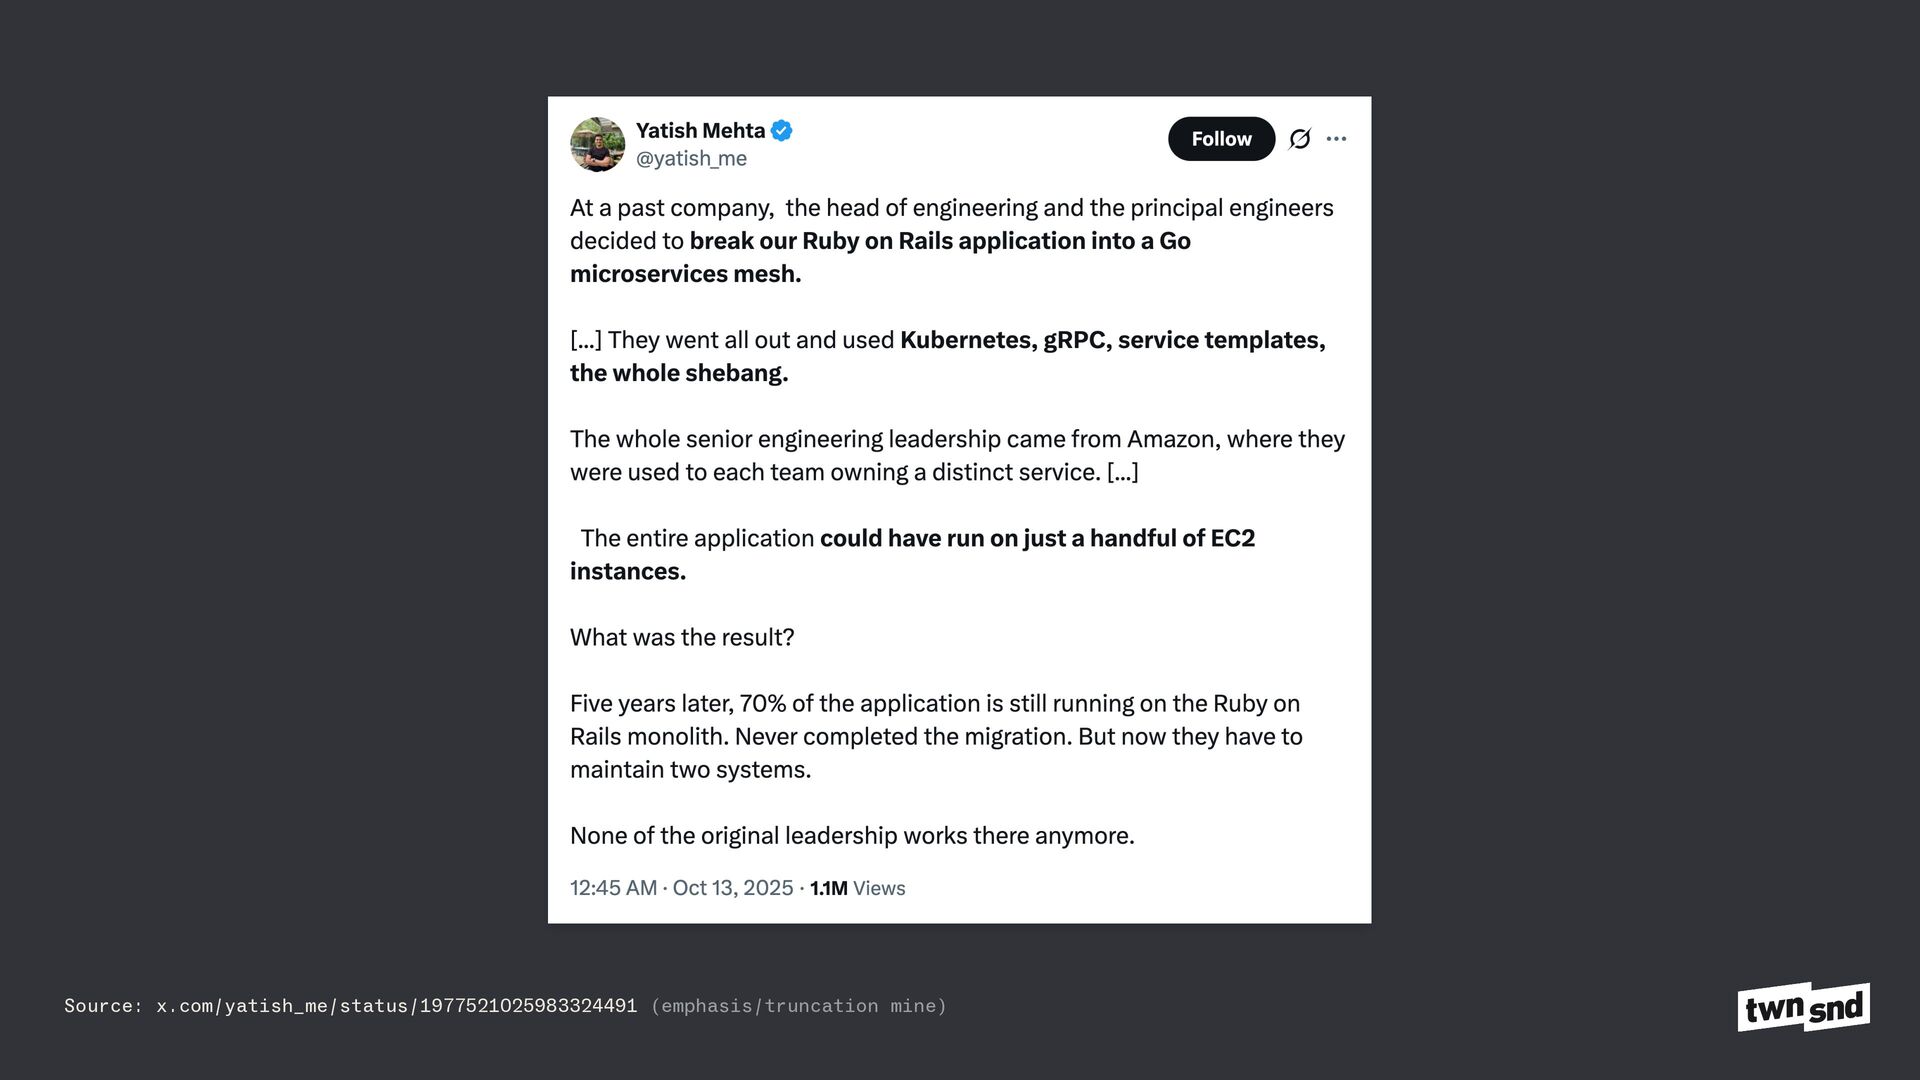Open the Grok explain-post icon
Image resolution: width=1920 pixels, height=1080 pixels.
1299,139
